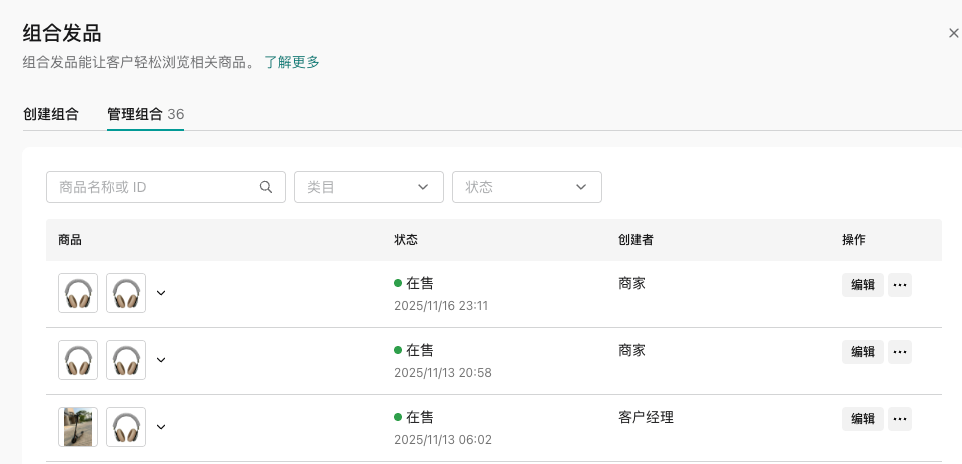The image size is (962, 464).
Task: Open more actions for the 20:58 row
Action: pyautogui.click(x=900, y=352)
